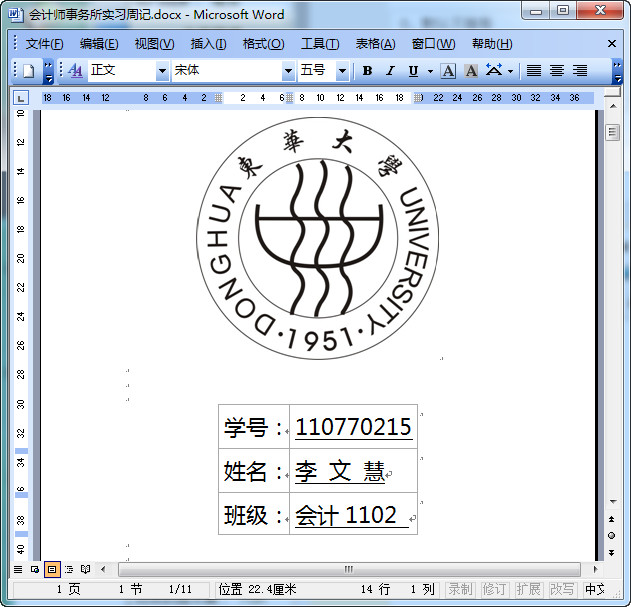Screen dimensions: 631x607
Task: Switch to Web Layout view
Action: [35, 569]
